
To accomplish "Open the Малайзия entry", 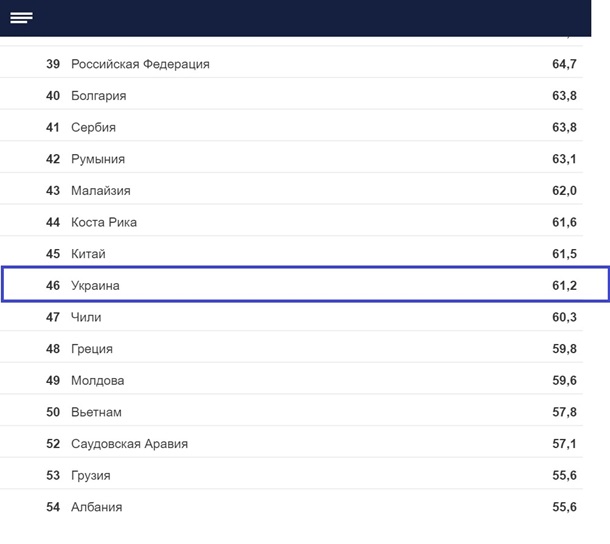I will click(x=100, y=191).
